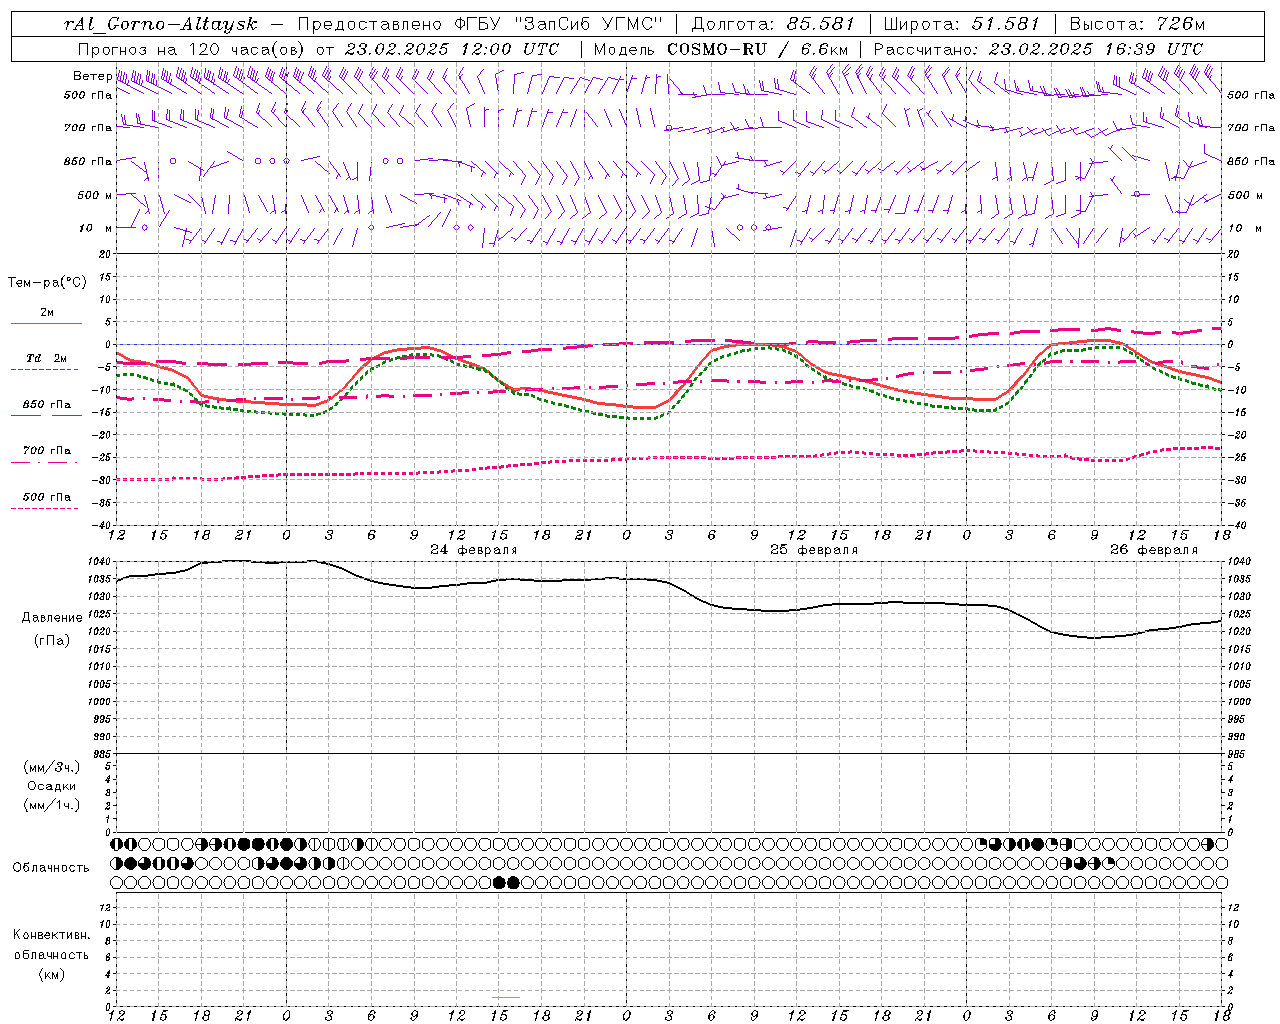This screenshot has height=1024, width=1280.
Task: Click the Тем-ра(°C) axis title
Action: pyautogui.click(x=47, y=283)
